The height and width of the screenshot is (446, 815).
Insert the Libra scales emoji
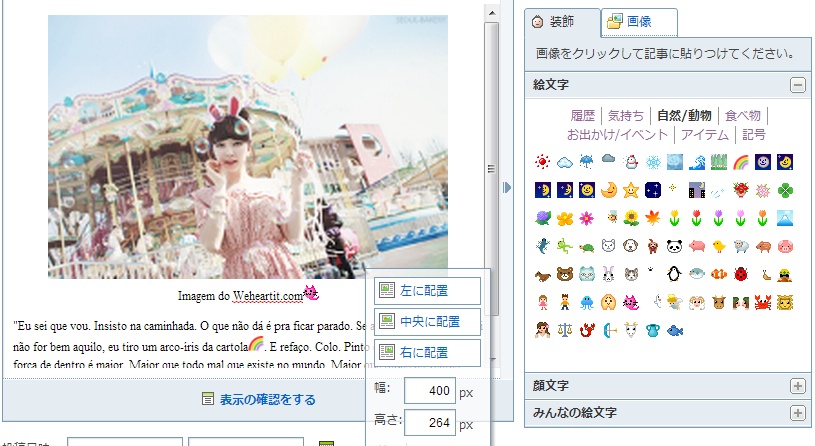(564, 330)
